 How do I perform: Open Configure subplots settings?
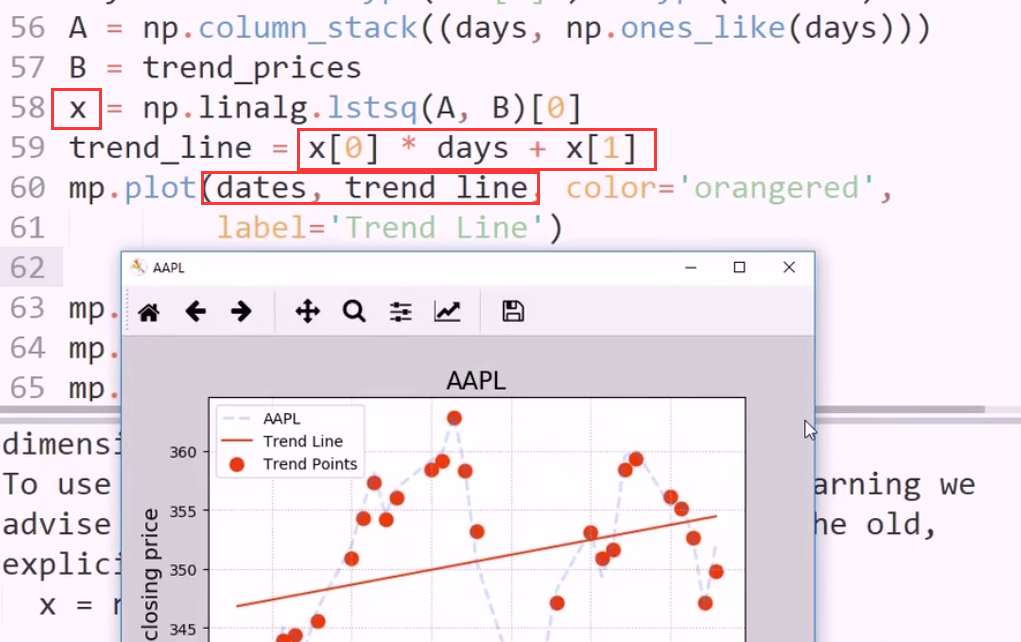(400, 312)
